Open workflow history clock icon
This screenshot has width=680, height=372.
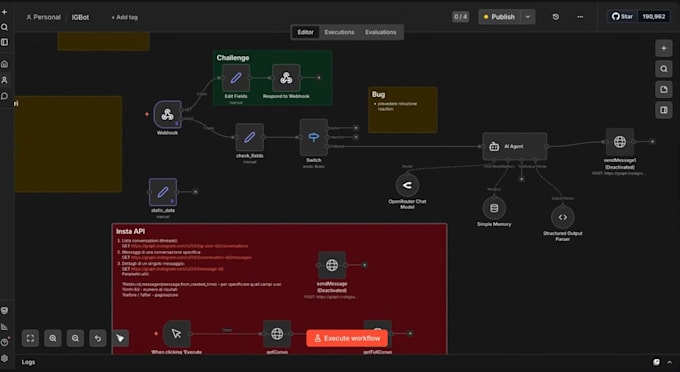556,17
